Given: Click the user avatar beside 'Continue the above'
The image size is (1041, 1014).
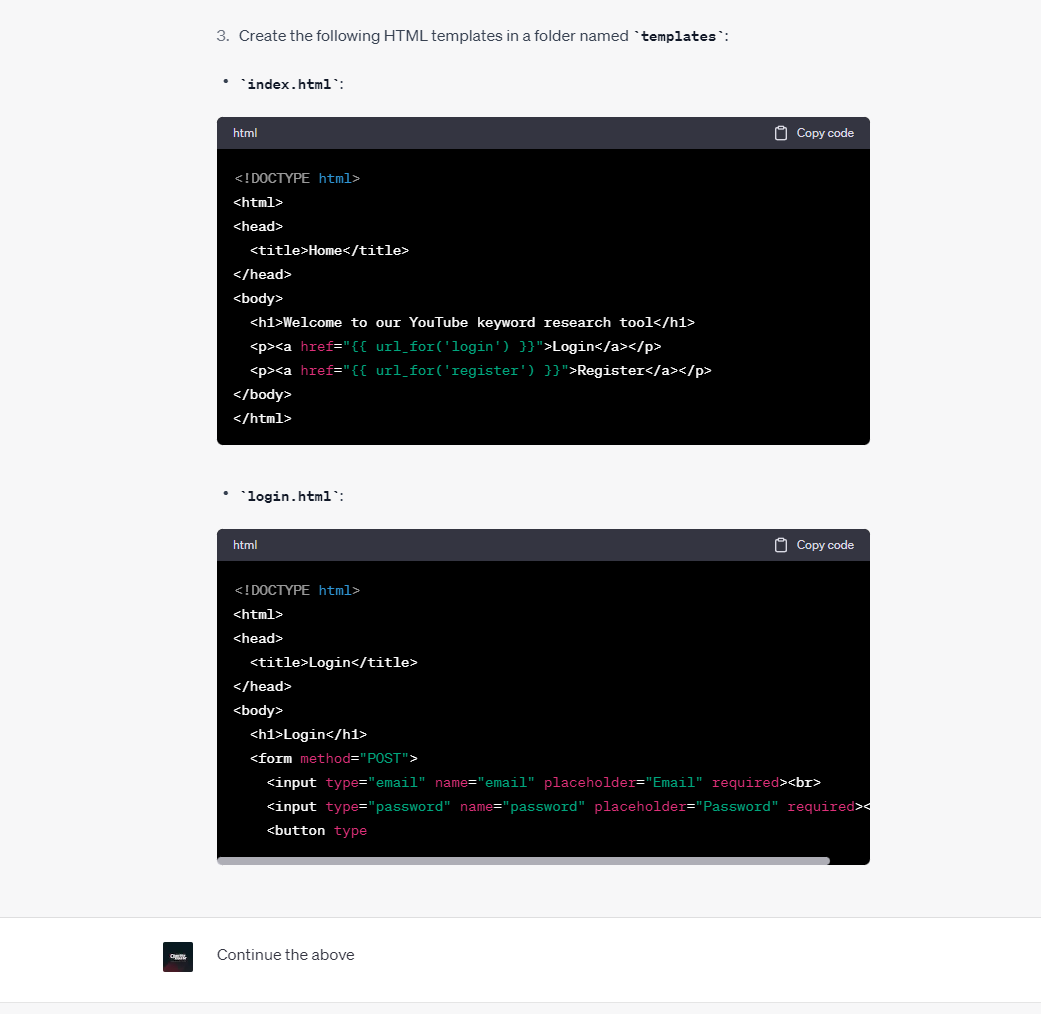Looking at the screenshot, I should 178,956.
